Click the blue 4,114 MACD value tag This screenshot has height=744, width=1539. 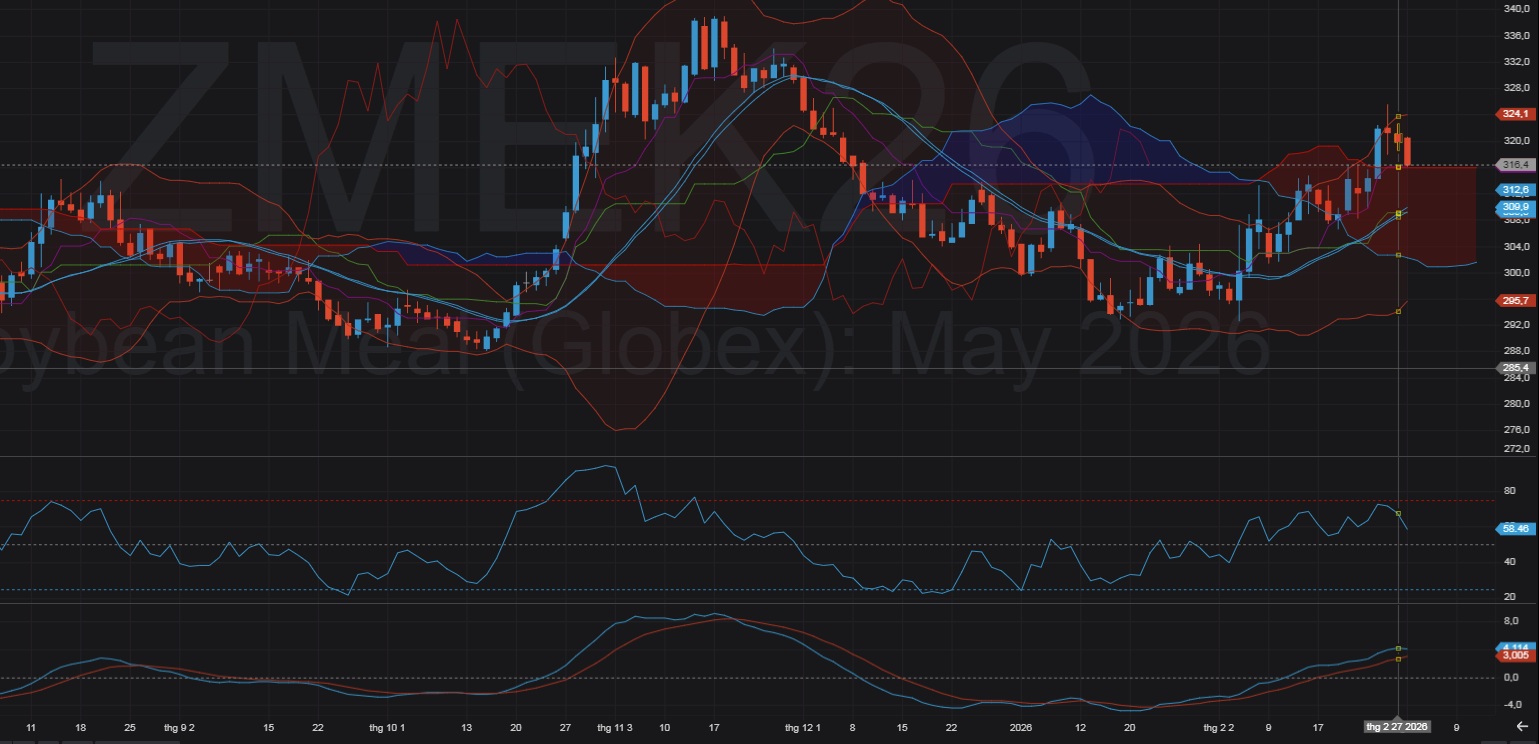[x=1516, y=647]
